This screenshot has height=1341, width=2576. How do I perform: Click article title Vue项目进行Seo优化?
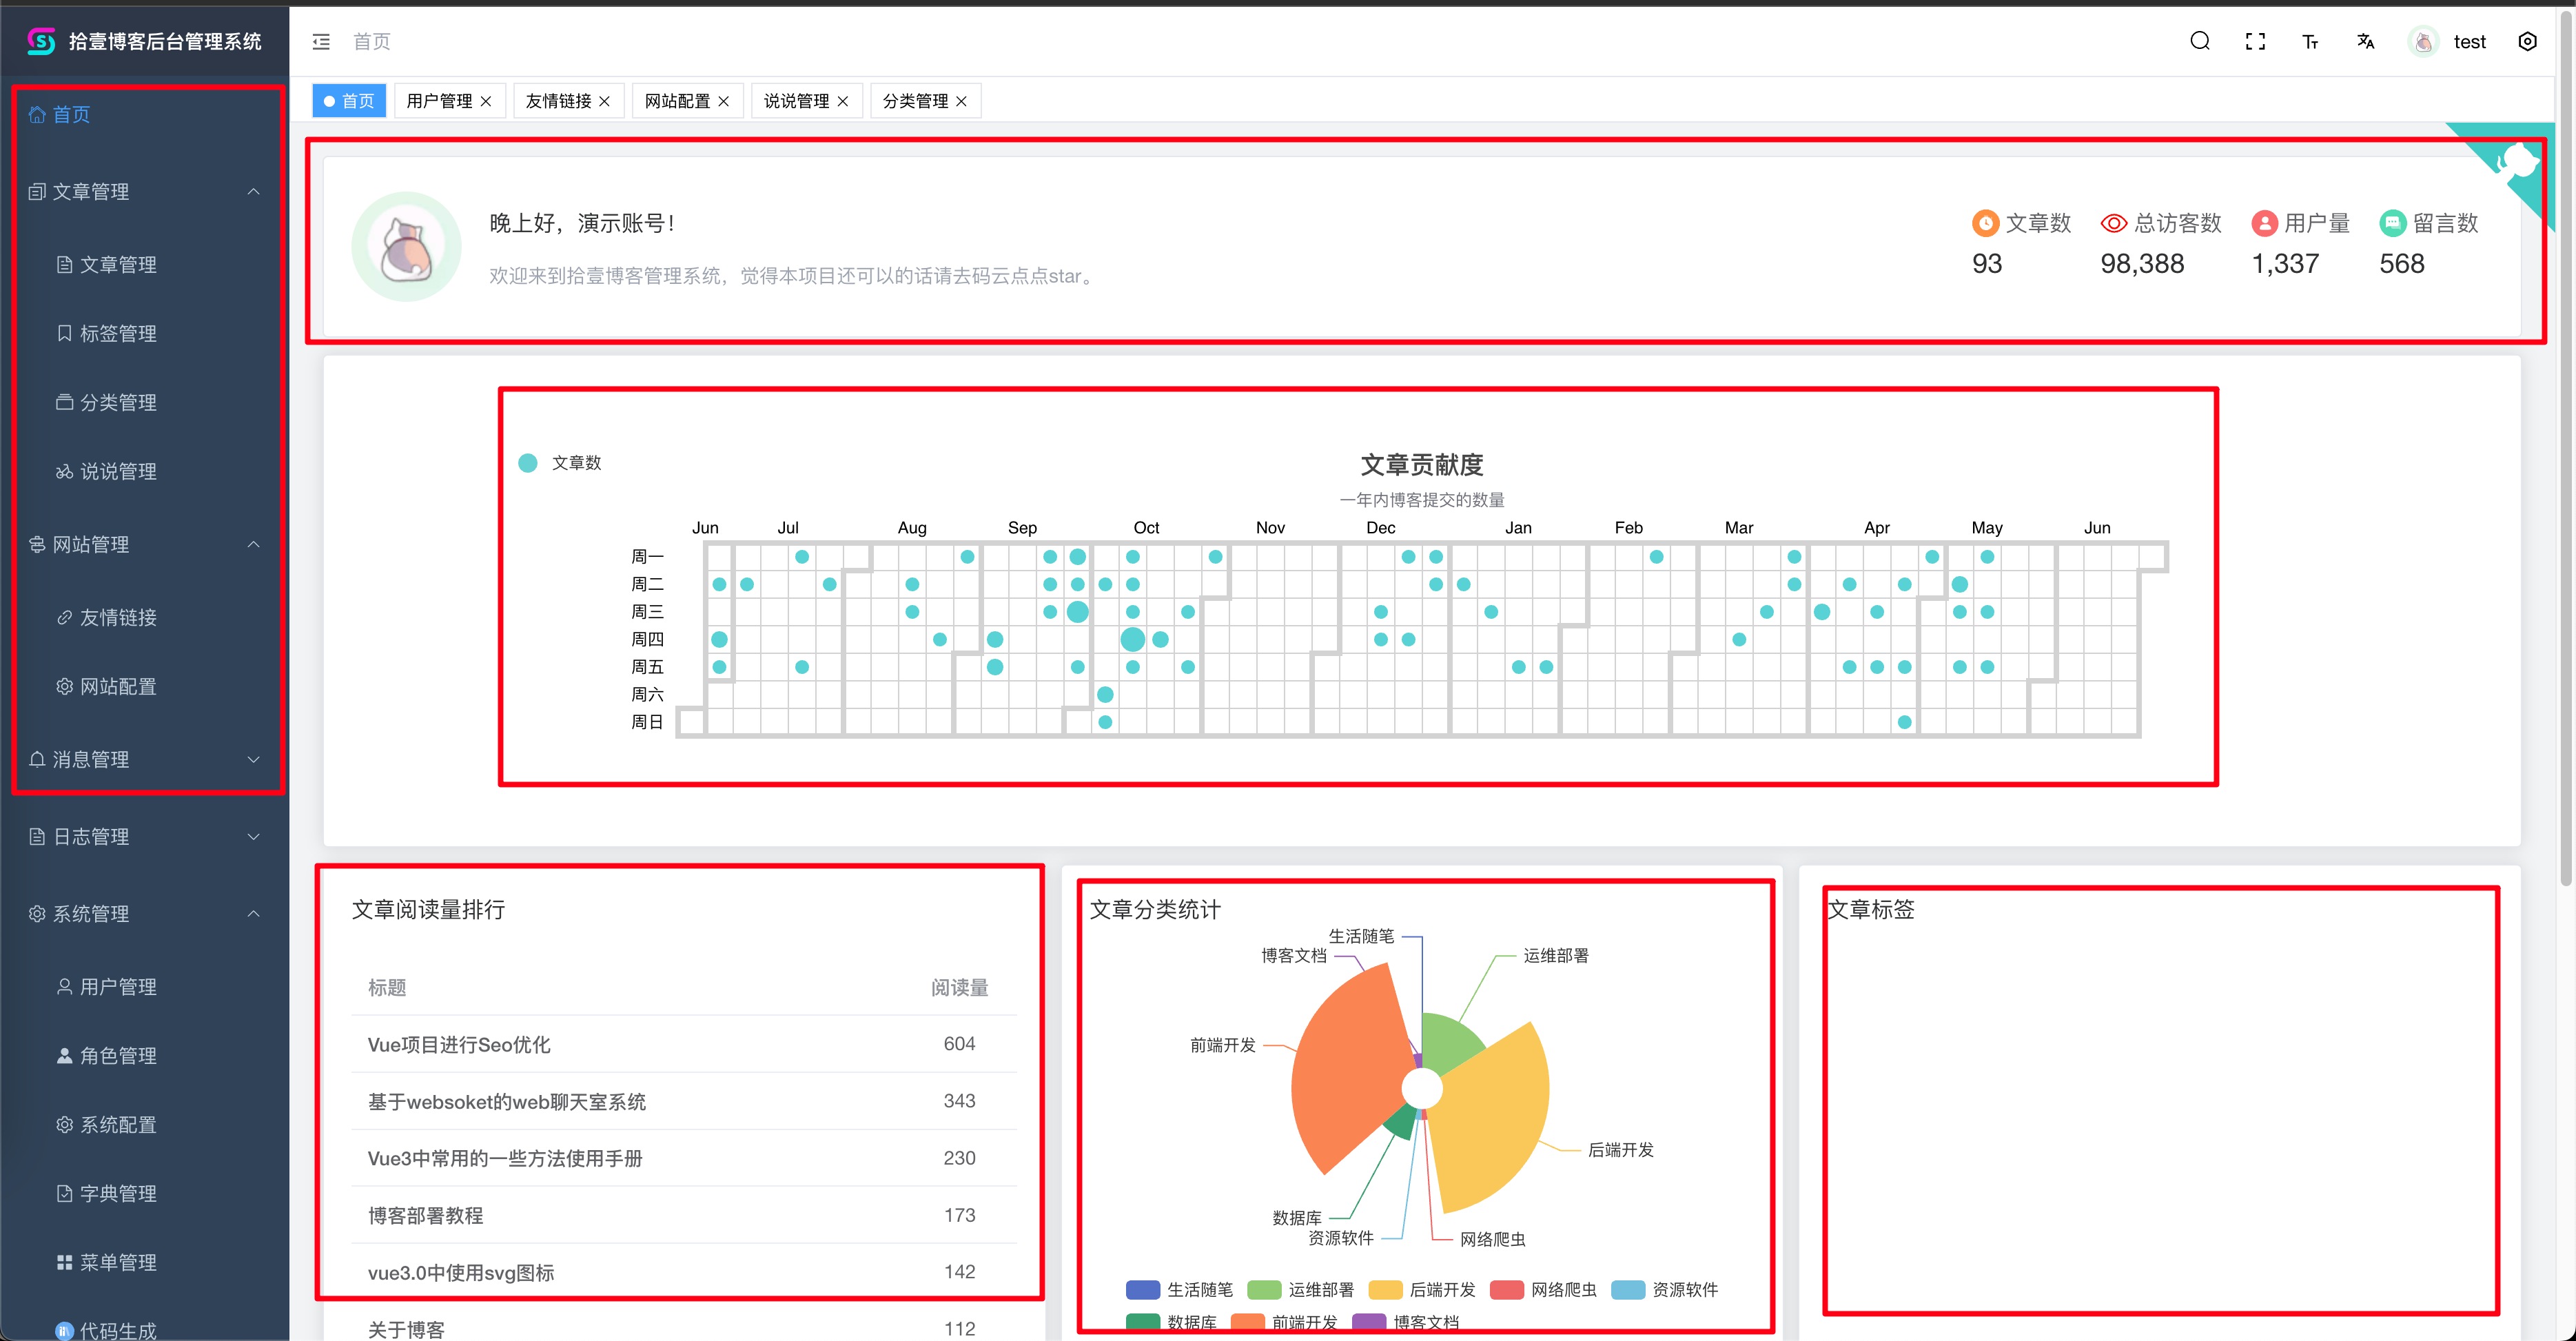(x=459, y=1044)
